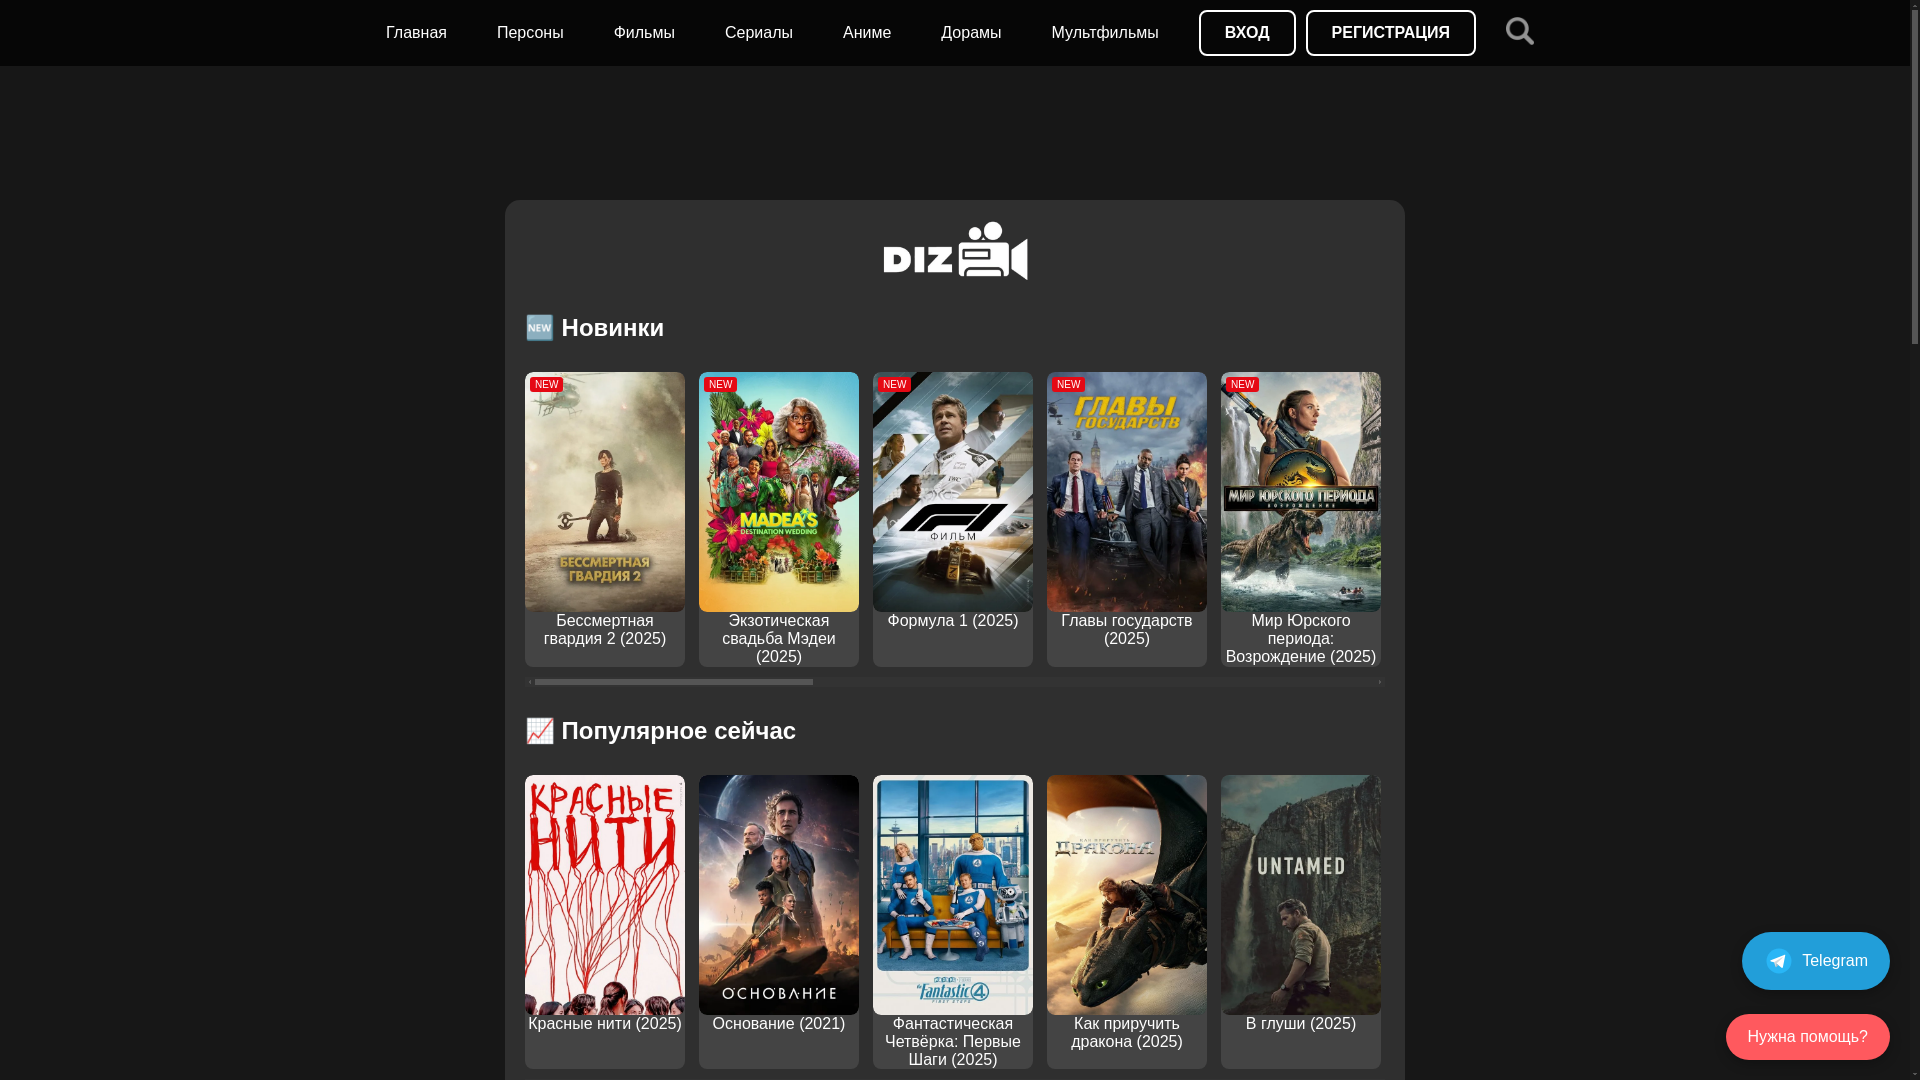This screenshot has width=1920, height=1080.
Task: Open the Мир Юрского периода poster
Action: point(1301,492)
